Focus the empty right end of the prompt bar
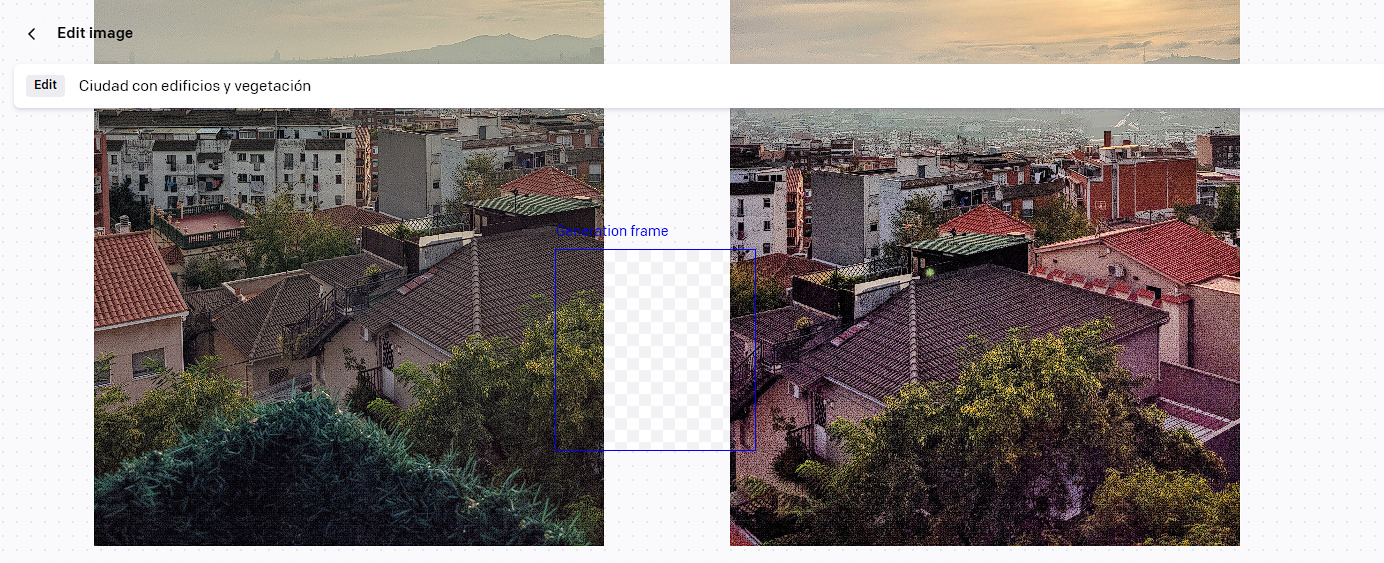The height and width of the screenshot is (563, 1384). click(1000, 86)
